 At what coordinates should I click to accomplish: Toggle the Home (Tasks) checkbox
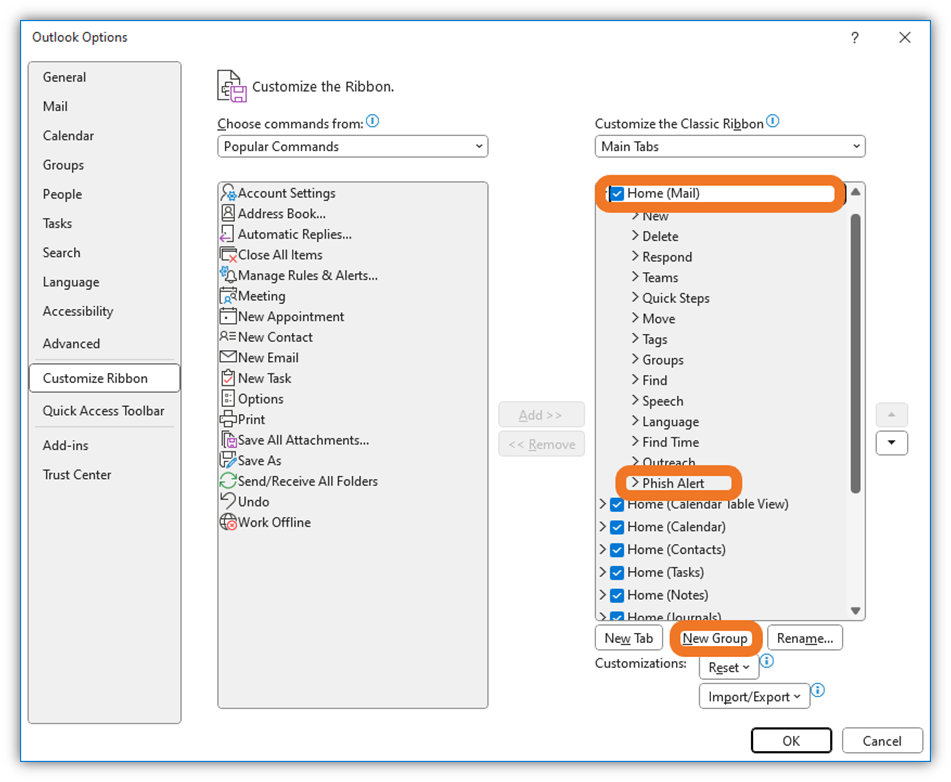617,573
